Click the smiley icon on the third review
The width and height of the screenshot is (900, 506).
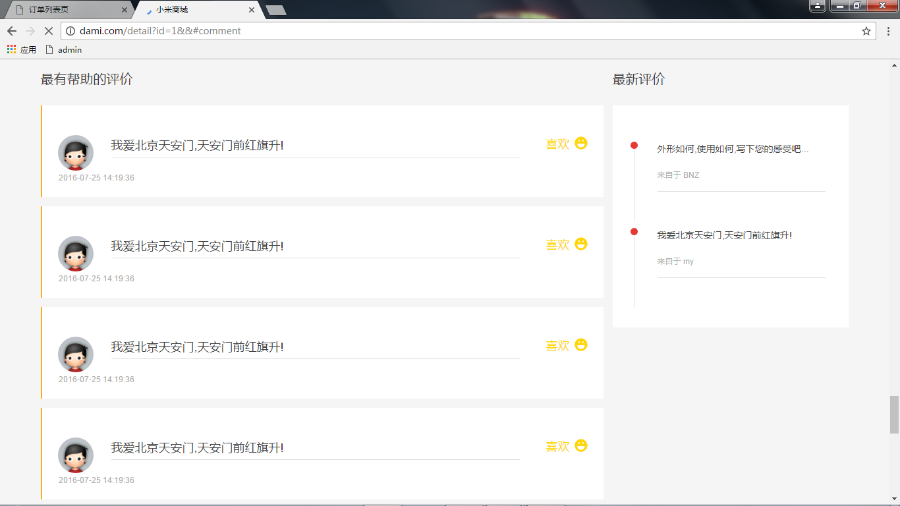point(581,345)
